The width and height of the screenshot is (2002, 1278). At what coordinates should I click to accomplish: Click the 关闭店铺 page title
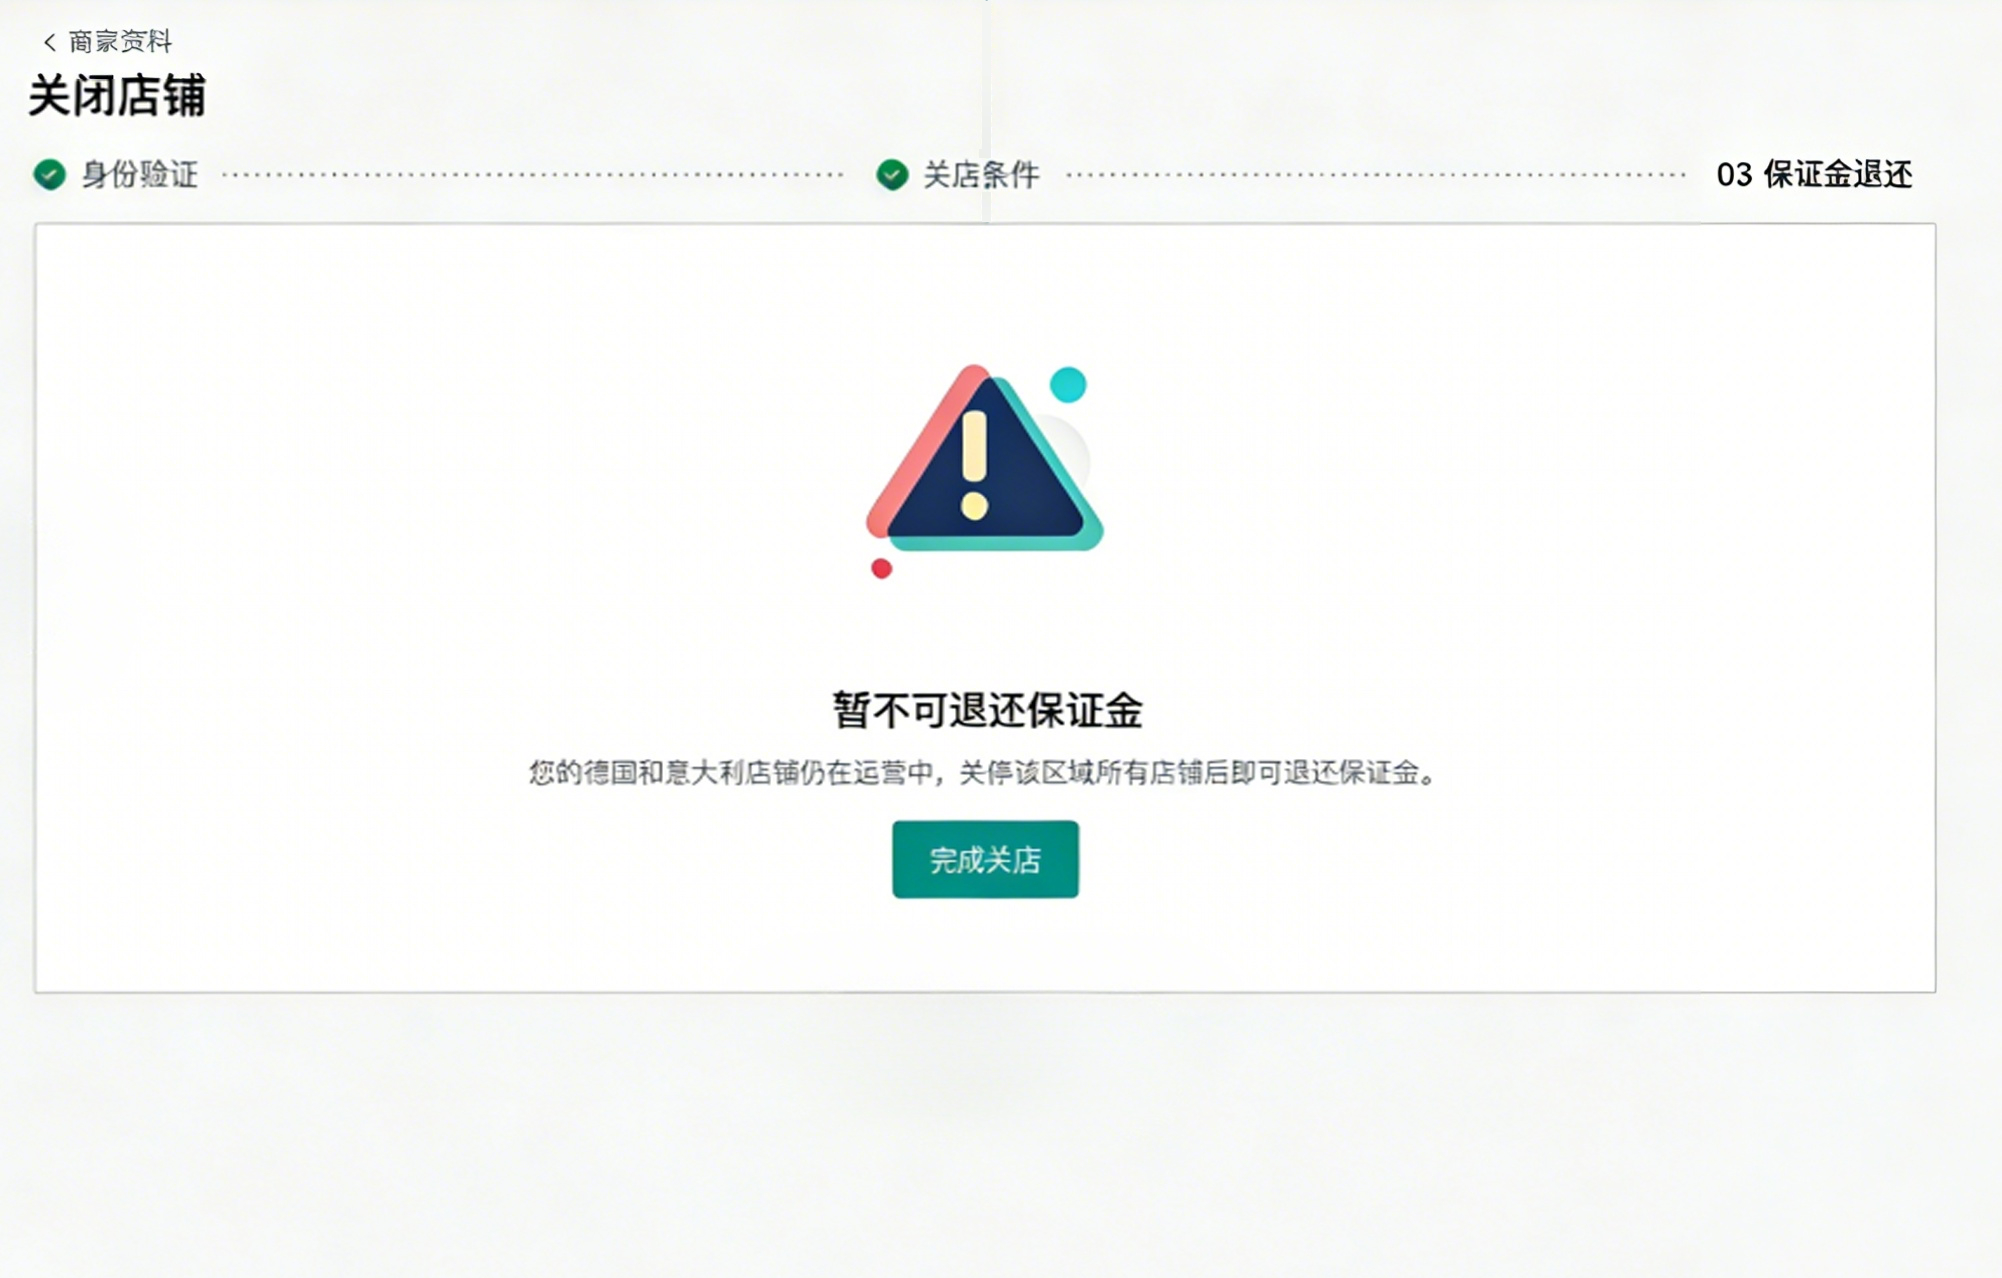[117, 96]
